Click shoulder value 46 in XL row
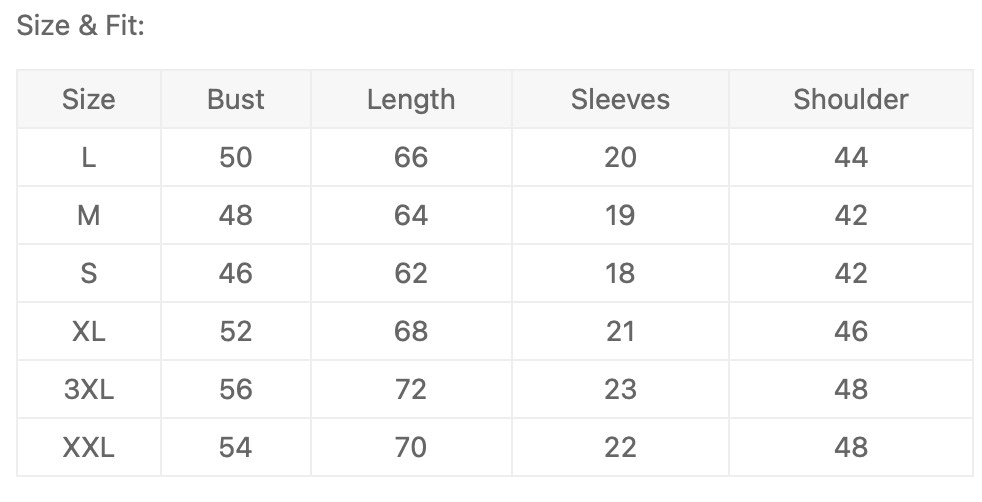This screenshot has width=982, height=502. click(851, 331)
